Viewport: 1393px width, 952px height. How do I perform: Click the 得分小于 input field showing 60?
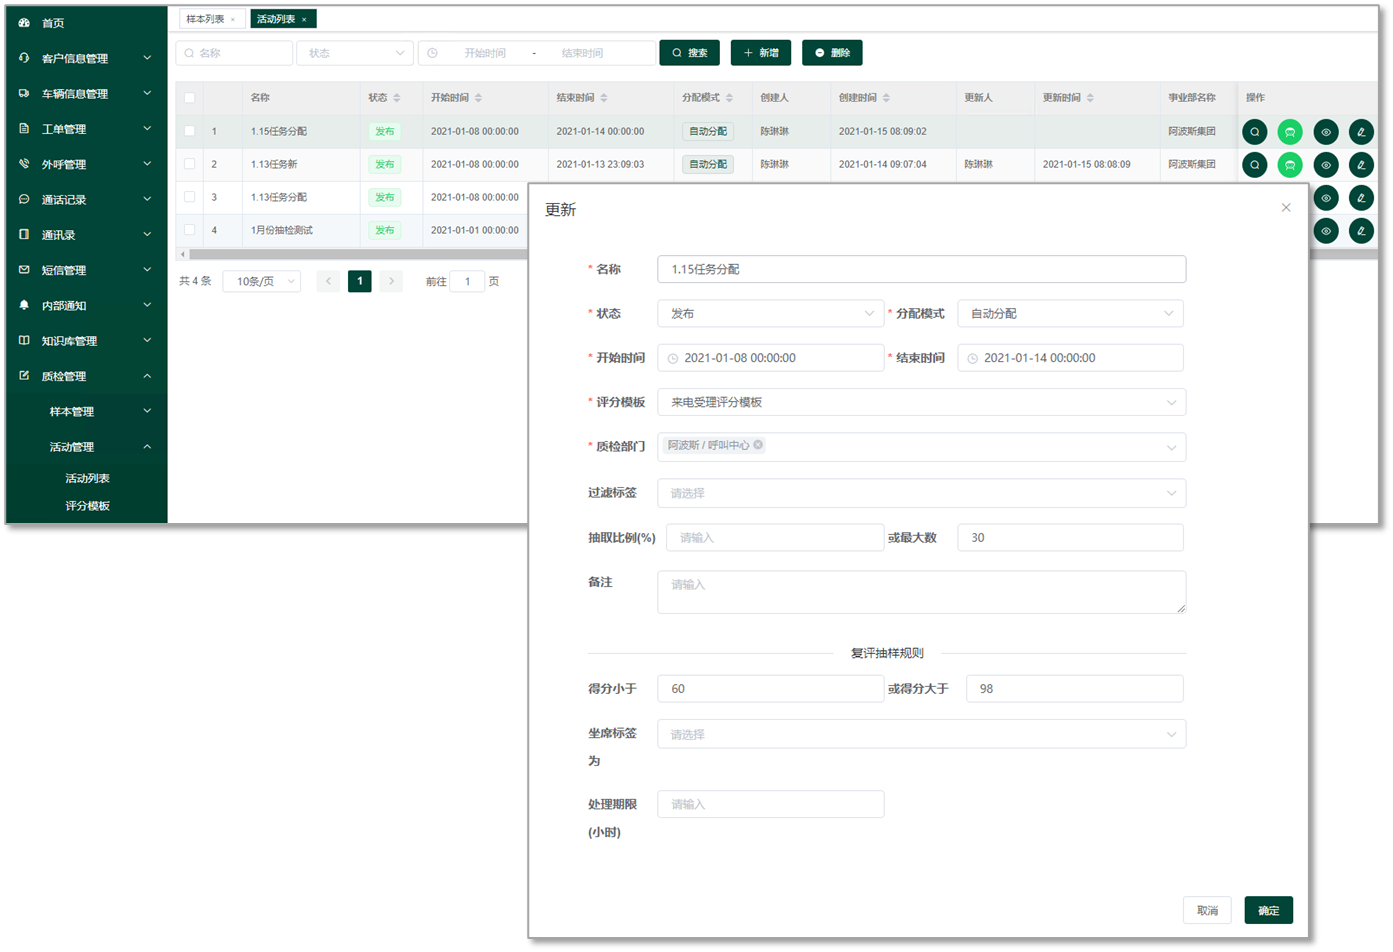770,689
